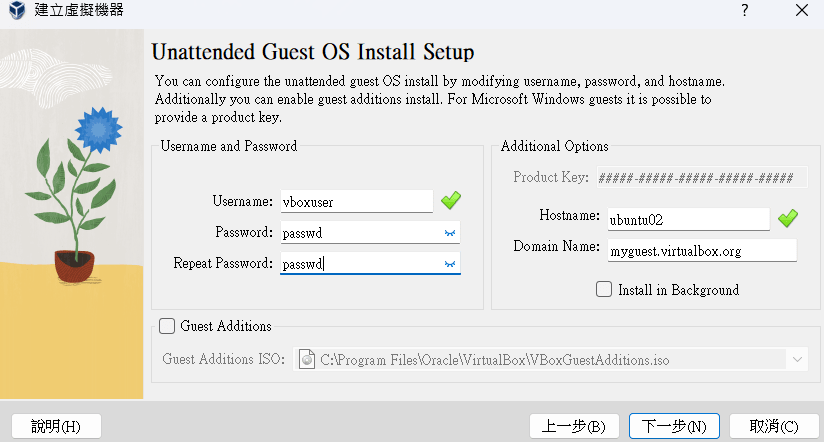
Task: Click the green checkmark beside Username
Action: pos(451,200)
